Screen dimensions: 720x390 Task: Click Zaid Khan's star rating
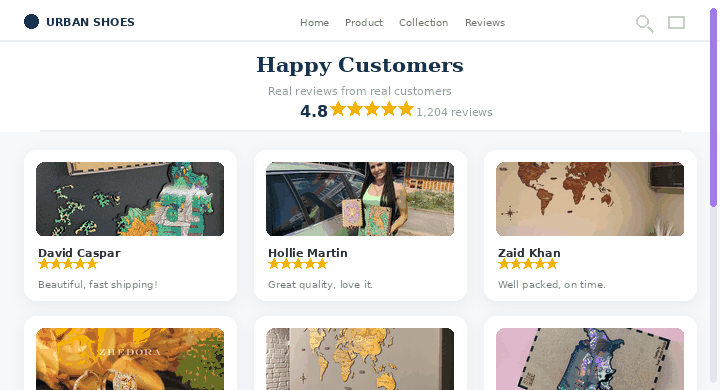pyautogui.click(x=528, y=264)
